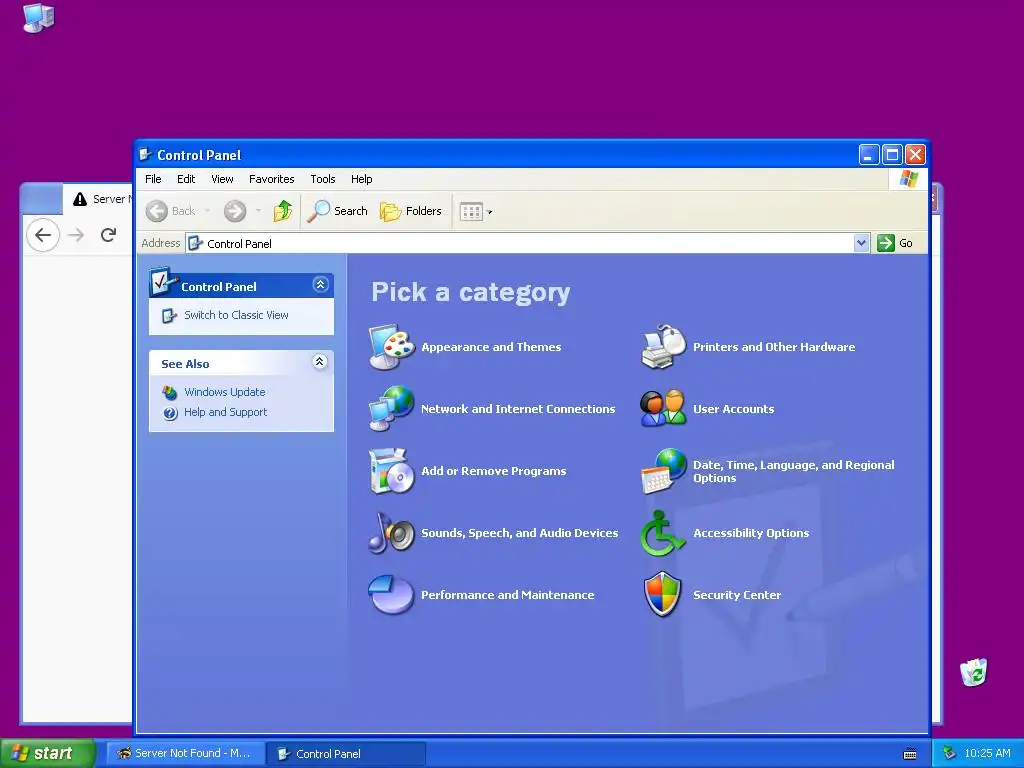This screenshot has width=1024, height=768.
Task: Click the Sounds, Speech, and Audio speaker icon
Action: (391, 533)
